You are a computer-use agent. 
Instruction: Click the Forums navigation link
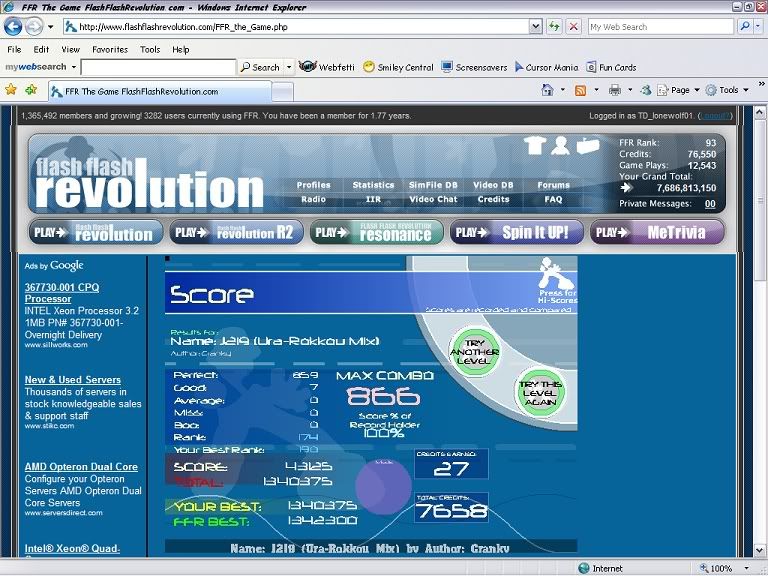coord(553,185)
